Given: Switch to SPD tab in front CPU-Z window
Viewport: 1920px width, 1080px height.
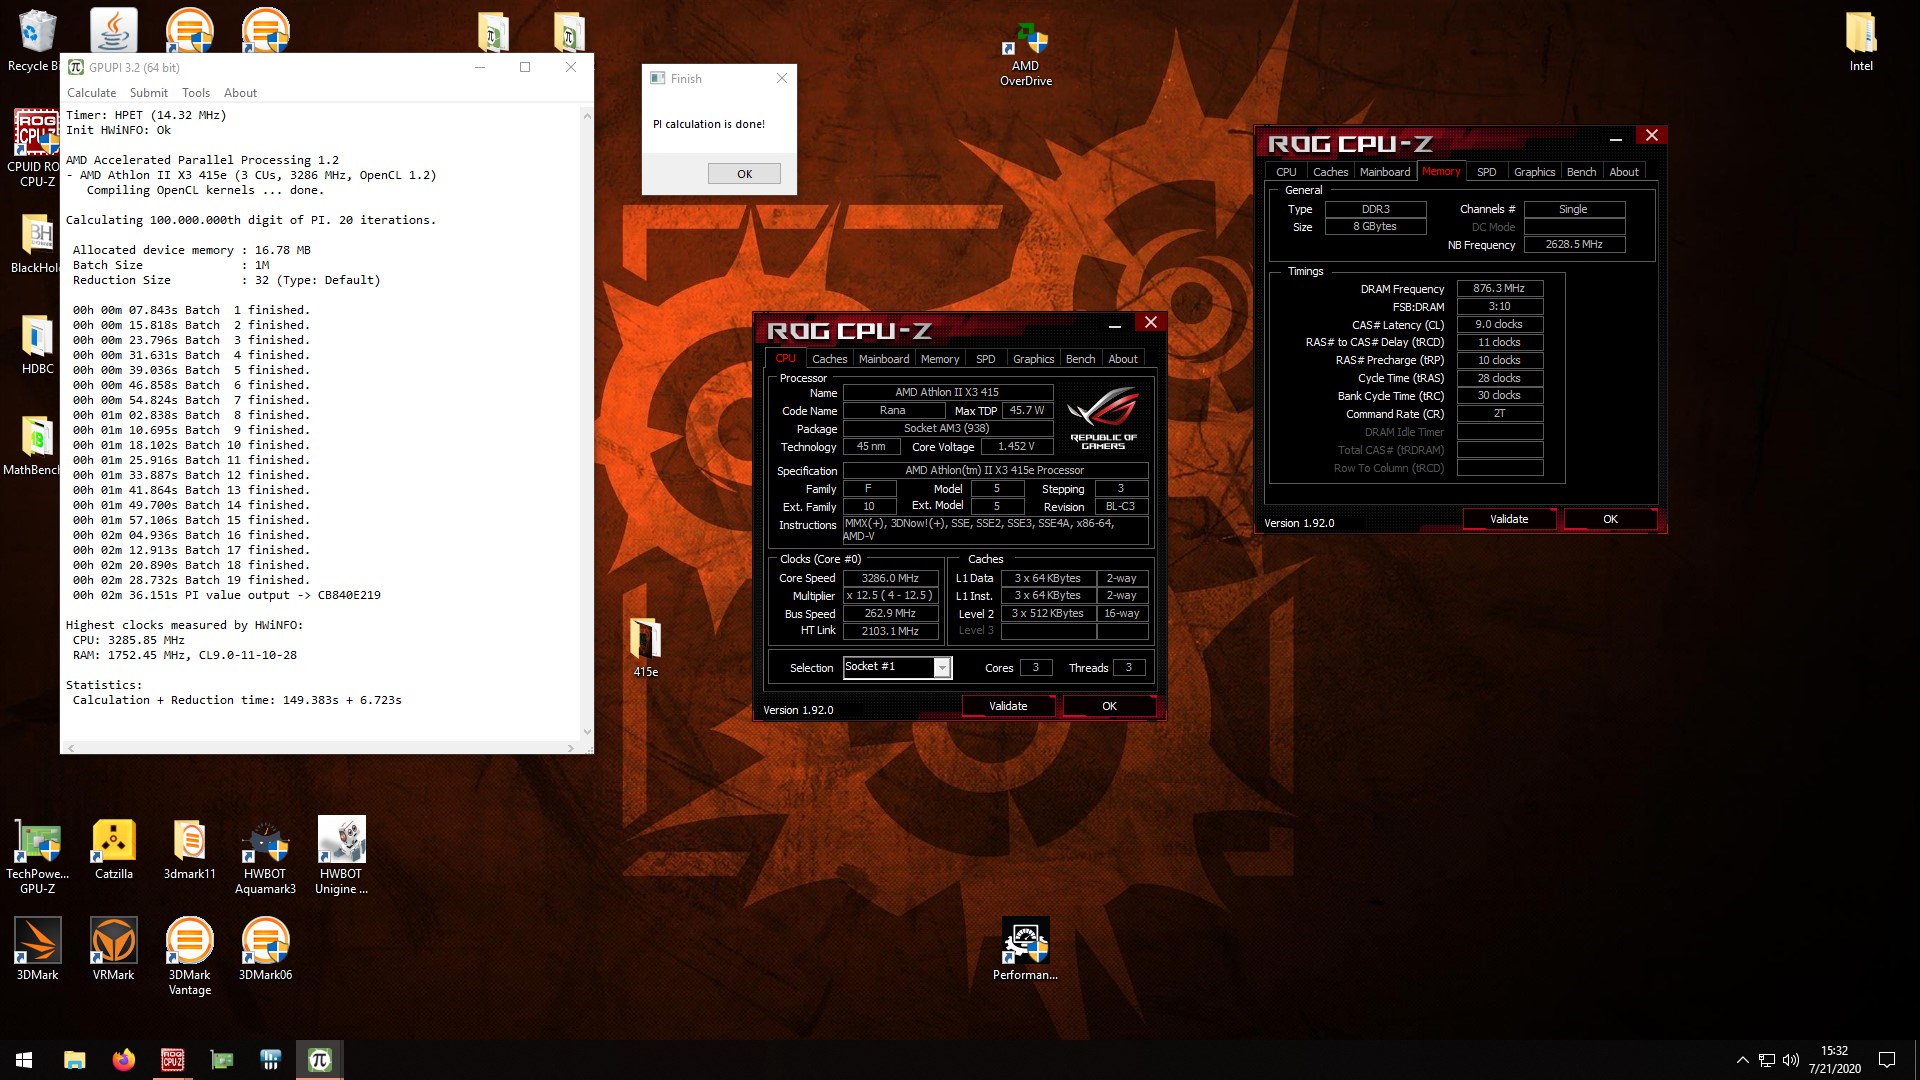Looking at the screenshot, I should pyautogui.click(x=985, y=359).
